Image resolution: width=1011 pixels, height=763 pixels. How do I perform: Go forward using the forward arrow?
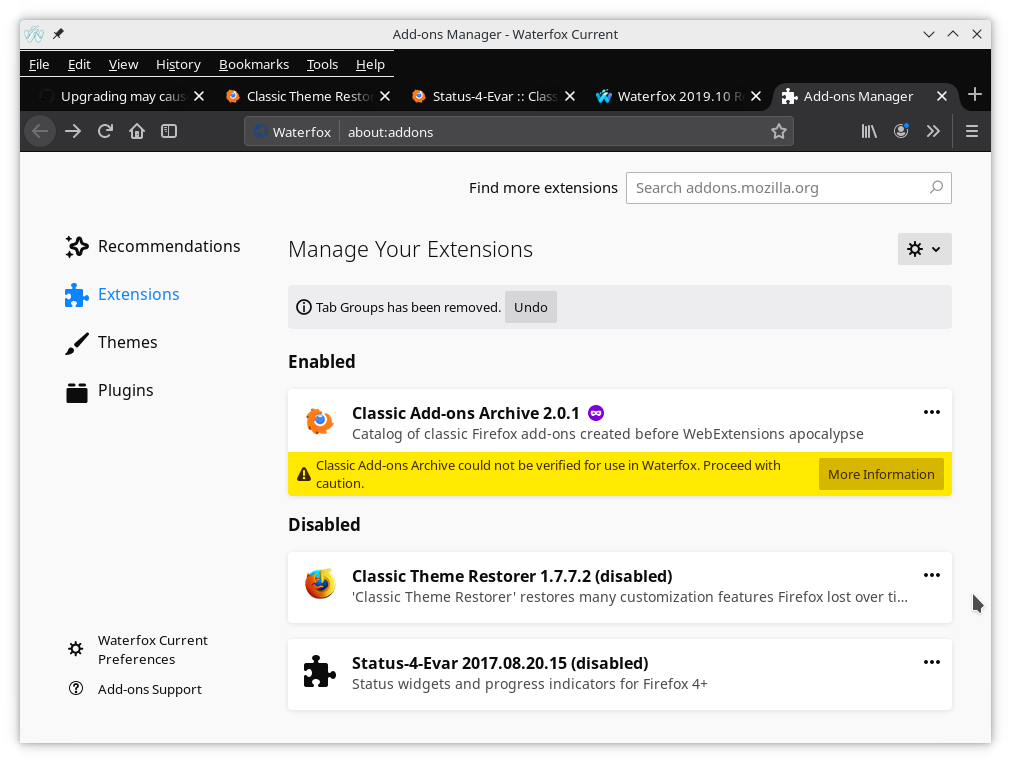[x=73, y=132]
